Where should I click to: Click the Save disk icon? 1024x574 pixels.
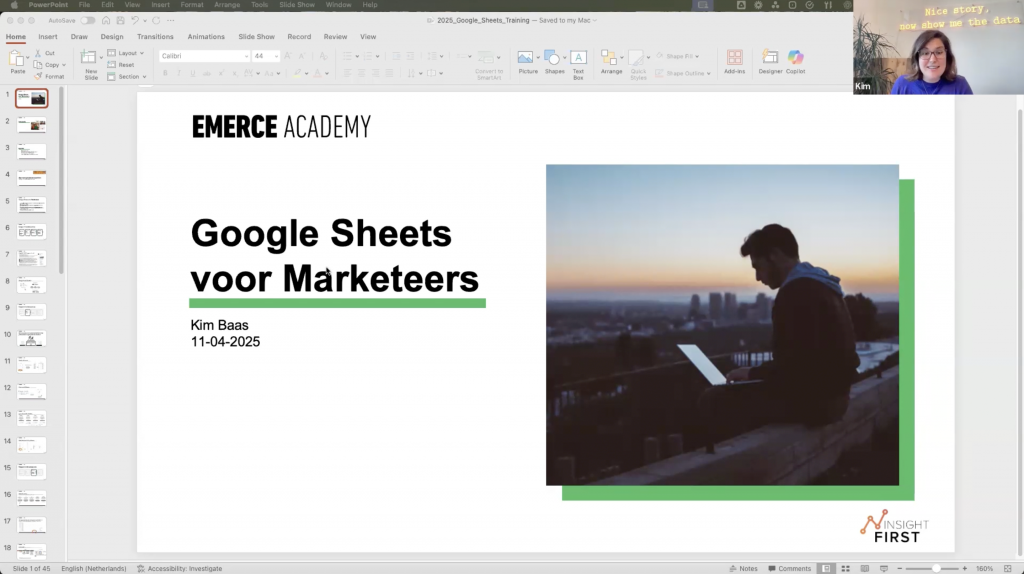coord(120,20)
